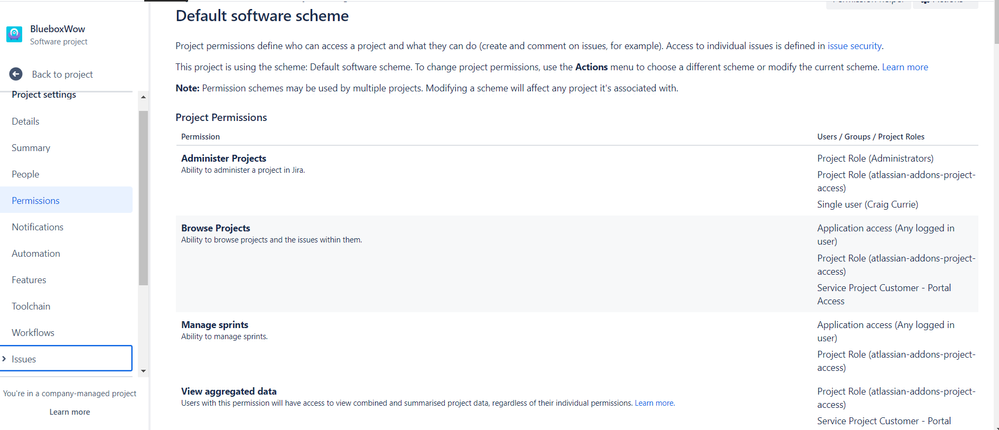Open the Workflows settings
This screenshot has width=999, height=430.
point(33,333)
